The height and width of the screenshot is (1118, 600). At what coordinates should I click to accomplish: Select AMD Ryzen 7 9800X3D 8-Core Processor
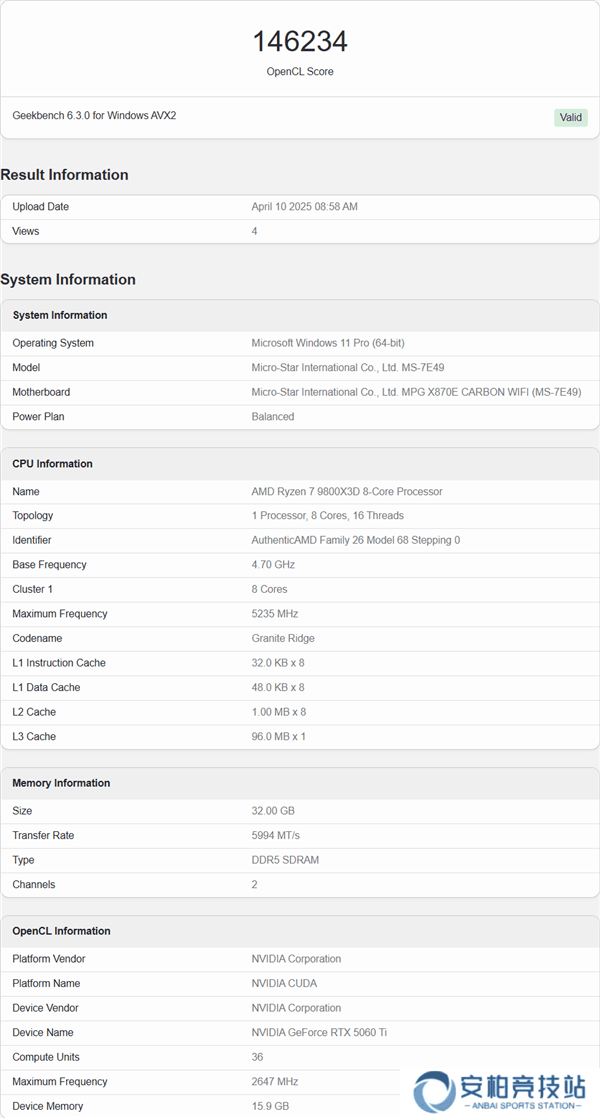[347, 491]
